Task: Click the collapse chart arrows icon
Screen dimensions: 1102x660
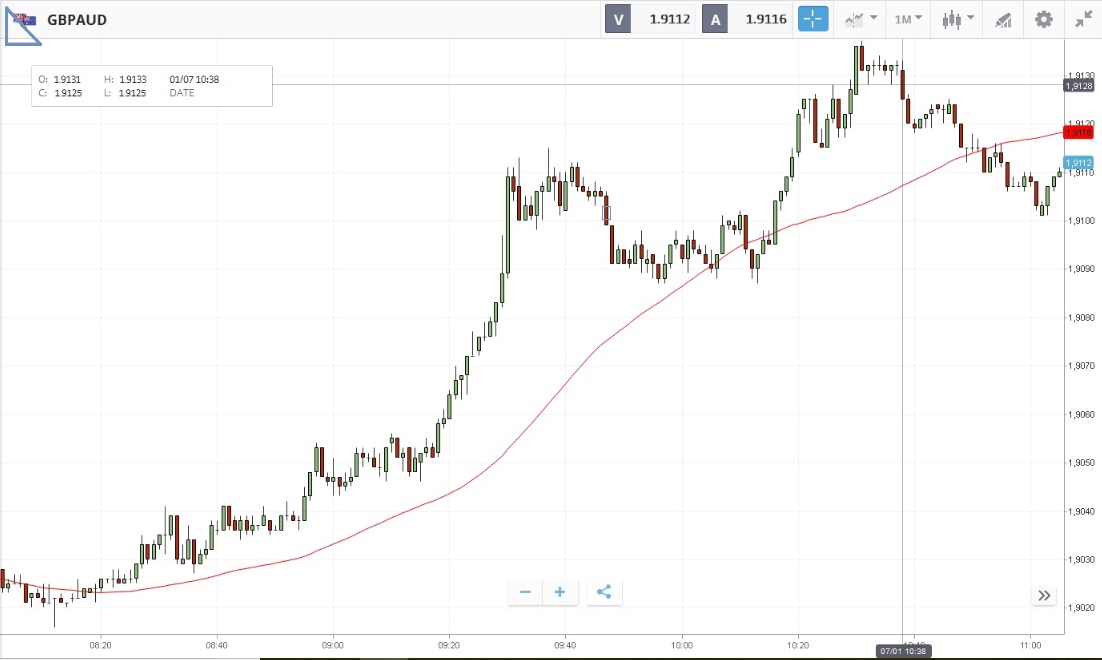Action: pyautogui.click(x=1084, y=19)
